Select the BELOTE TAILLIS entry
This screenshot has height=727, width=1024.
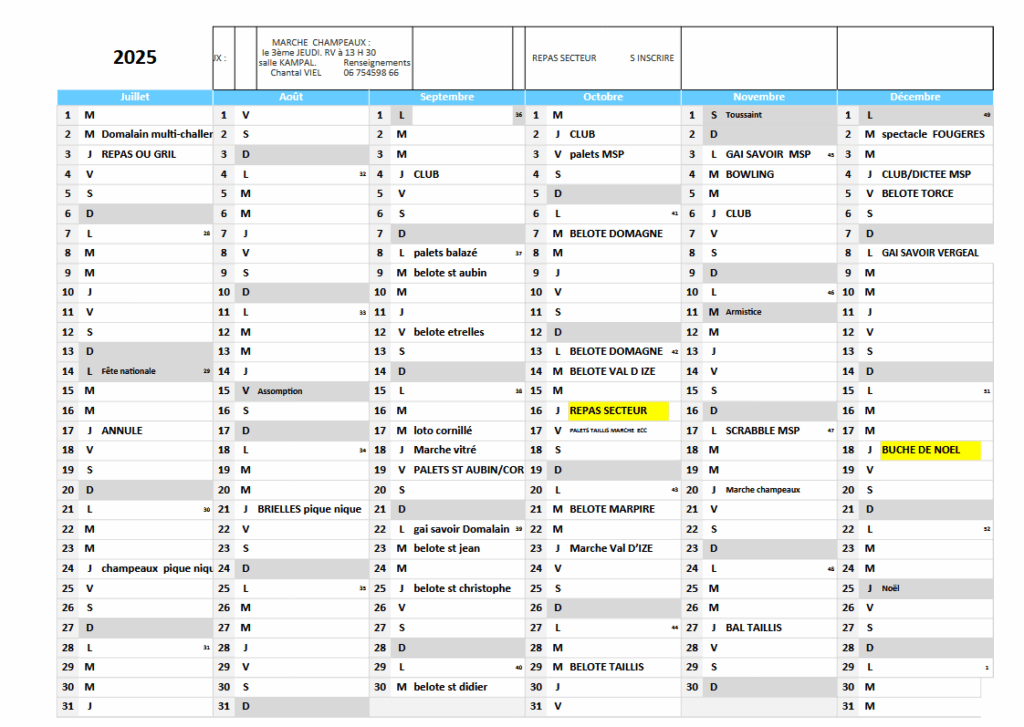607,667
